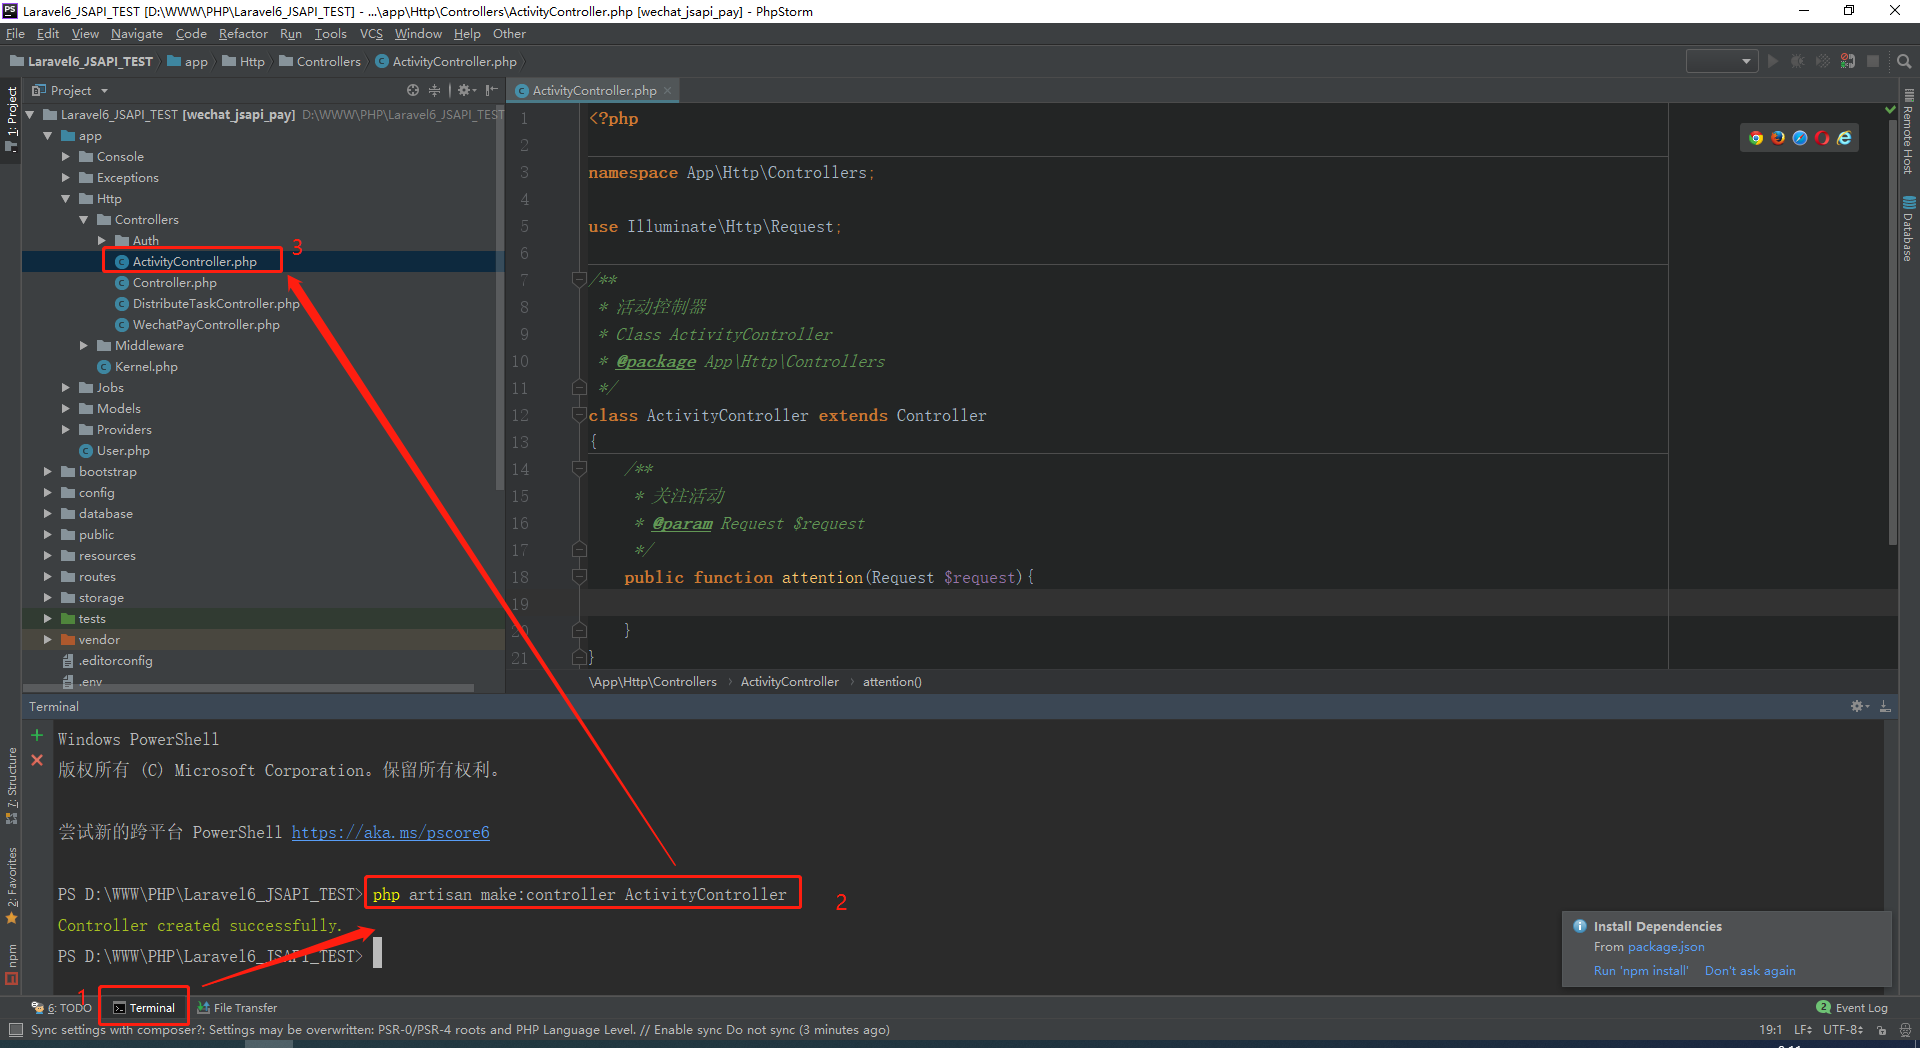The image size is (1920, 1048).
Task: Add new terminal session with plus icon
Action: [37, 735]
